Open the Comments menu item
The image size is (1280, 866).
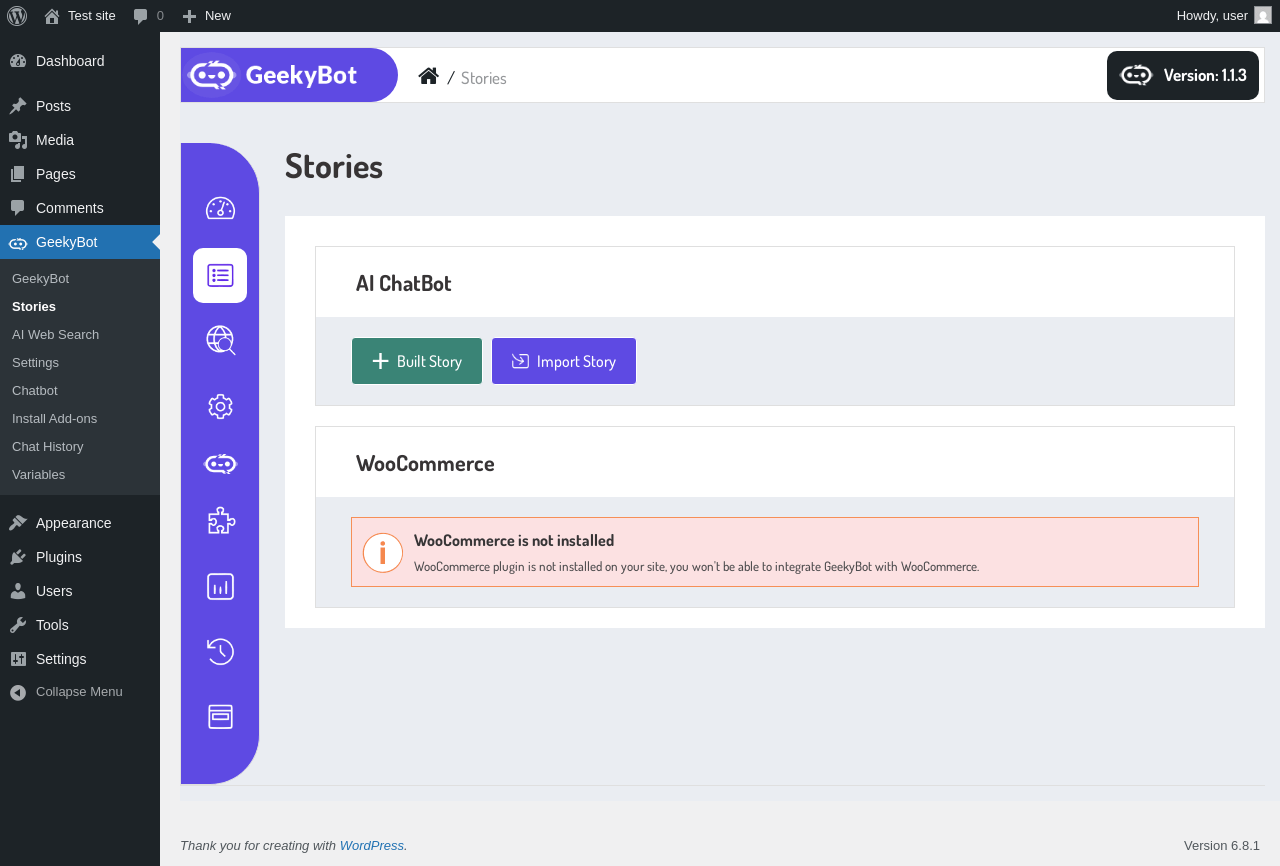[80, 208]
